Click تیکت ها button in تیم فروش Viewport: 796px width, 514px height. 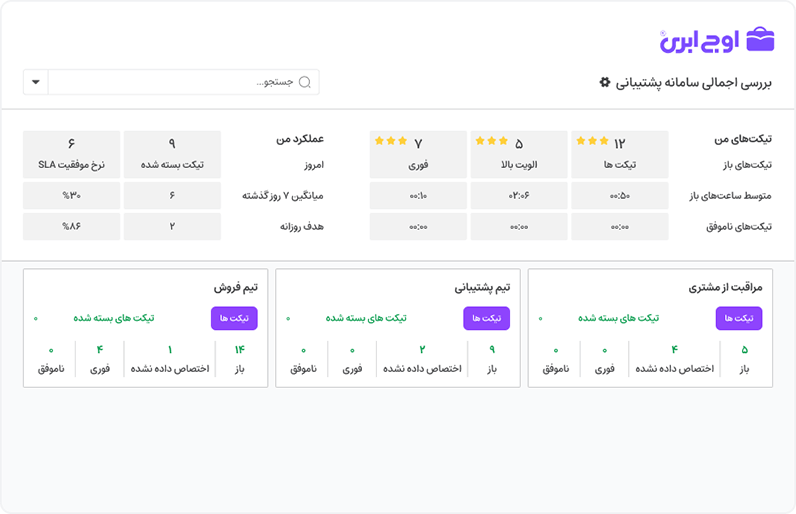(x=234, y=318)
